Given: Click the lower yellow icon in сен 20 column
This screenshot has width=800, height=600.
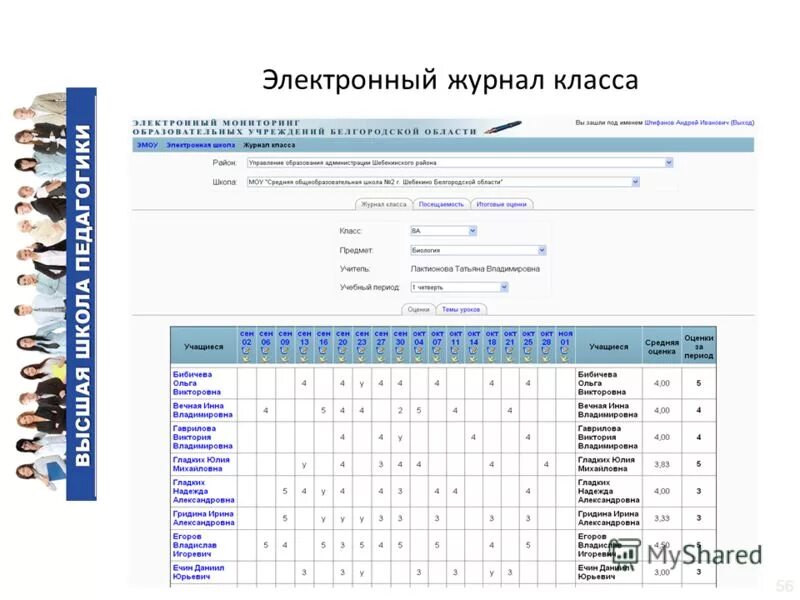Looking at the screenshot, I should [342, 359].
